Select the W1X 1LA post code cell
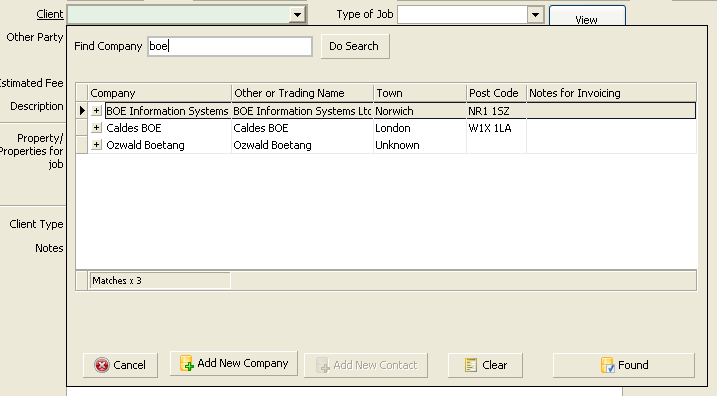This screenshot has height=396, width=717. tap(496, 128)
